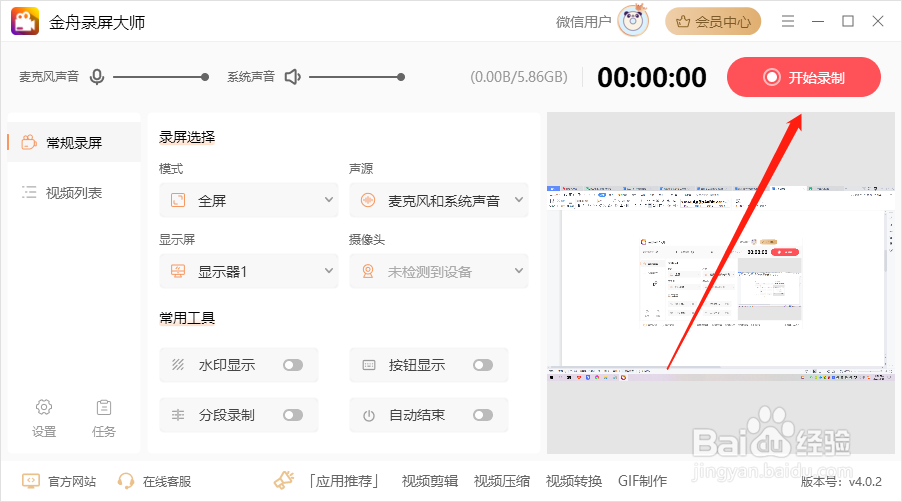The image size is (902, 502).
Task: Click the 全屏 mode icon
Action: pos(178,200)
